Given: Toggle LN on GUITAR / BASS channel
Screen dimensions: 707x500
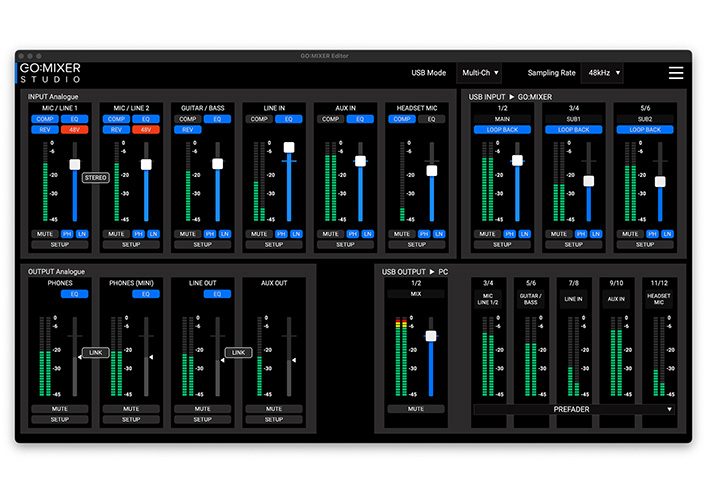Looking at the screenshot, I should click(x=225, y=234).
